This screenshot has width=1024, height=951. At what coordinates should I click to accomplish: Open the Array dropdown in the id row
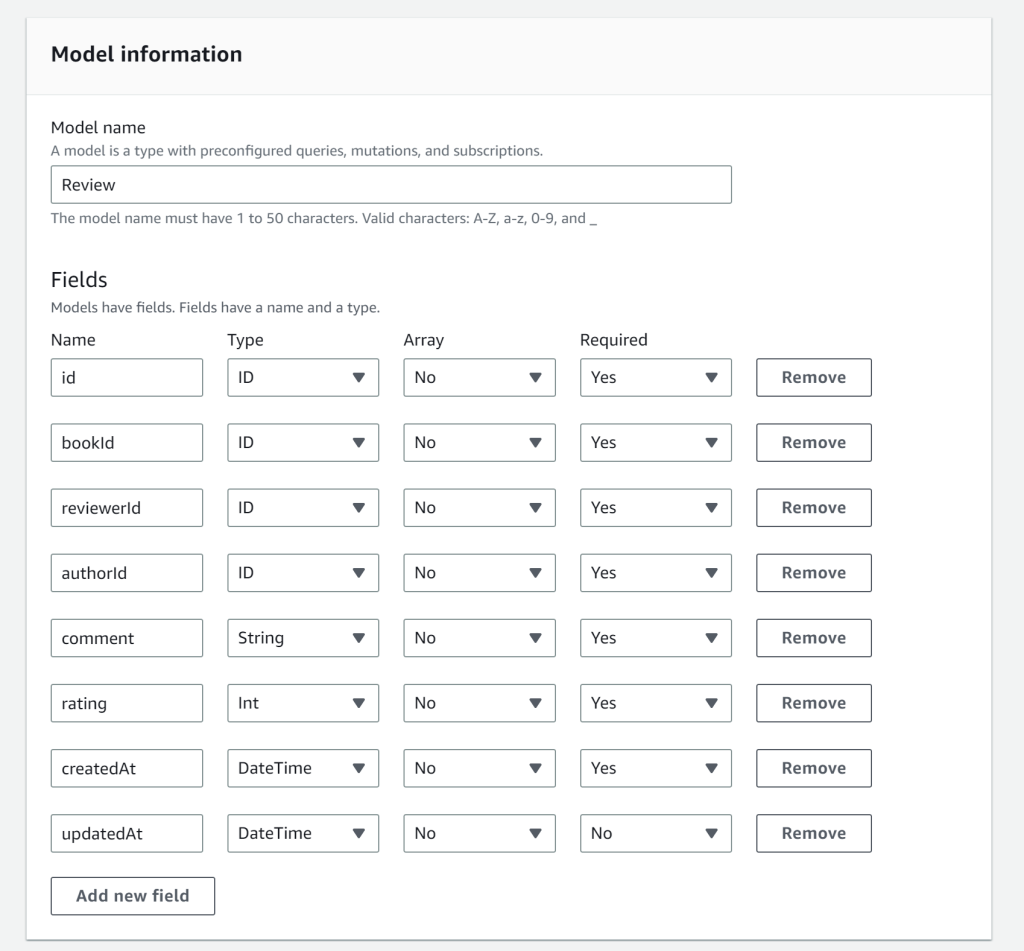pos(479,377)
